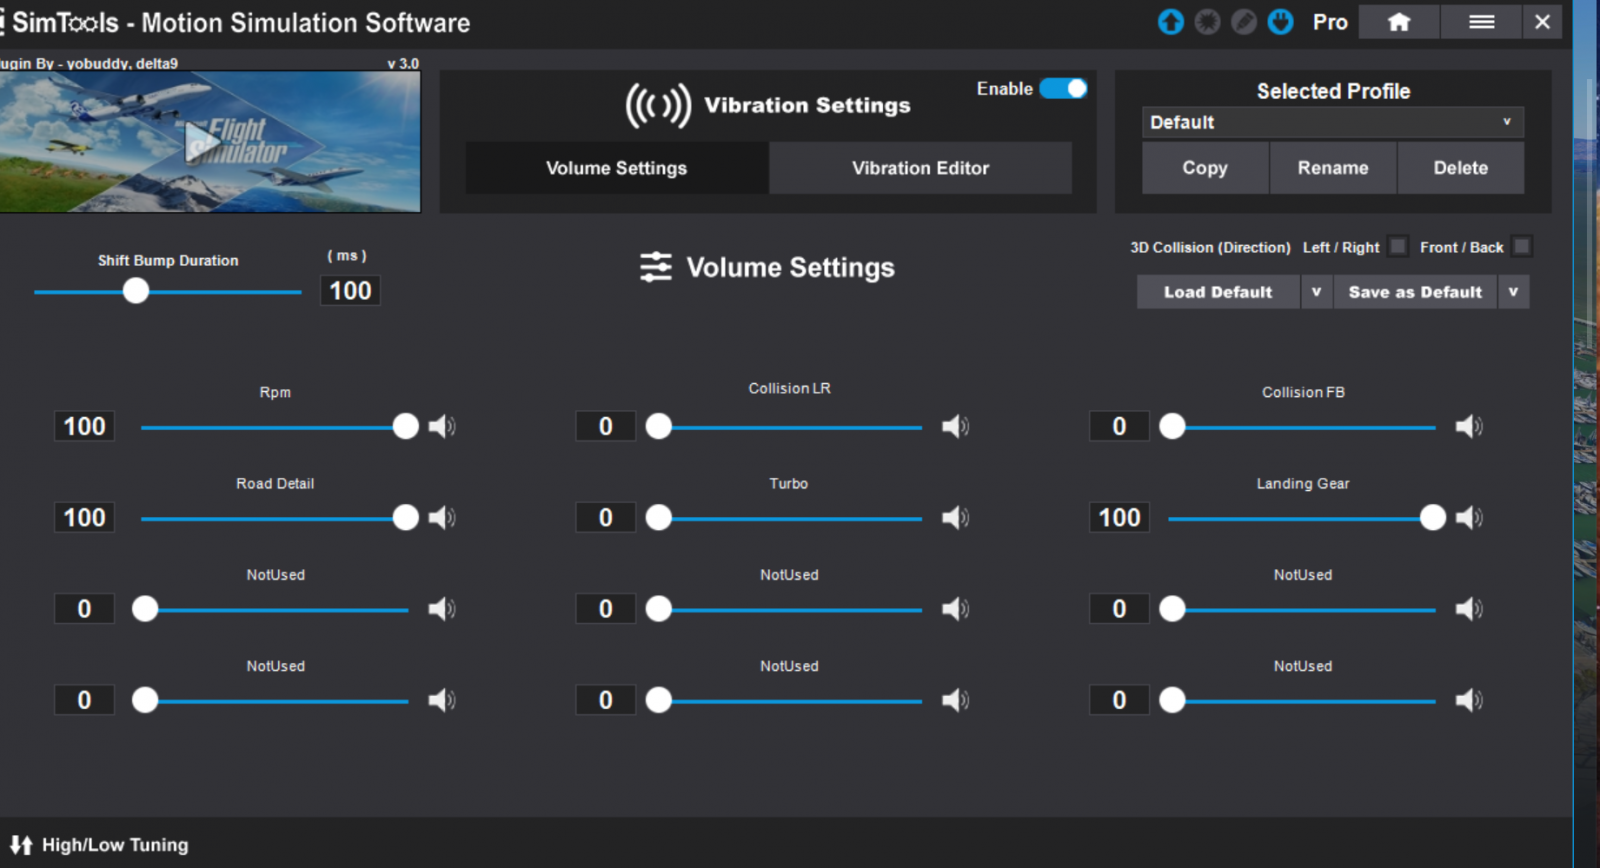The width and height of the screenshot is (1600, 868).
Task: Switch to the Vibration Editor tab
Action: [920, 168]
